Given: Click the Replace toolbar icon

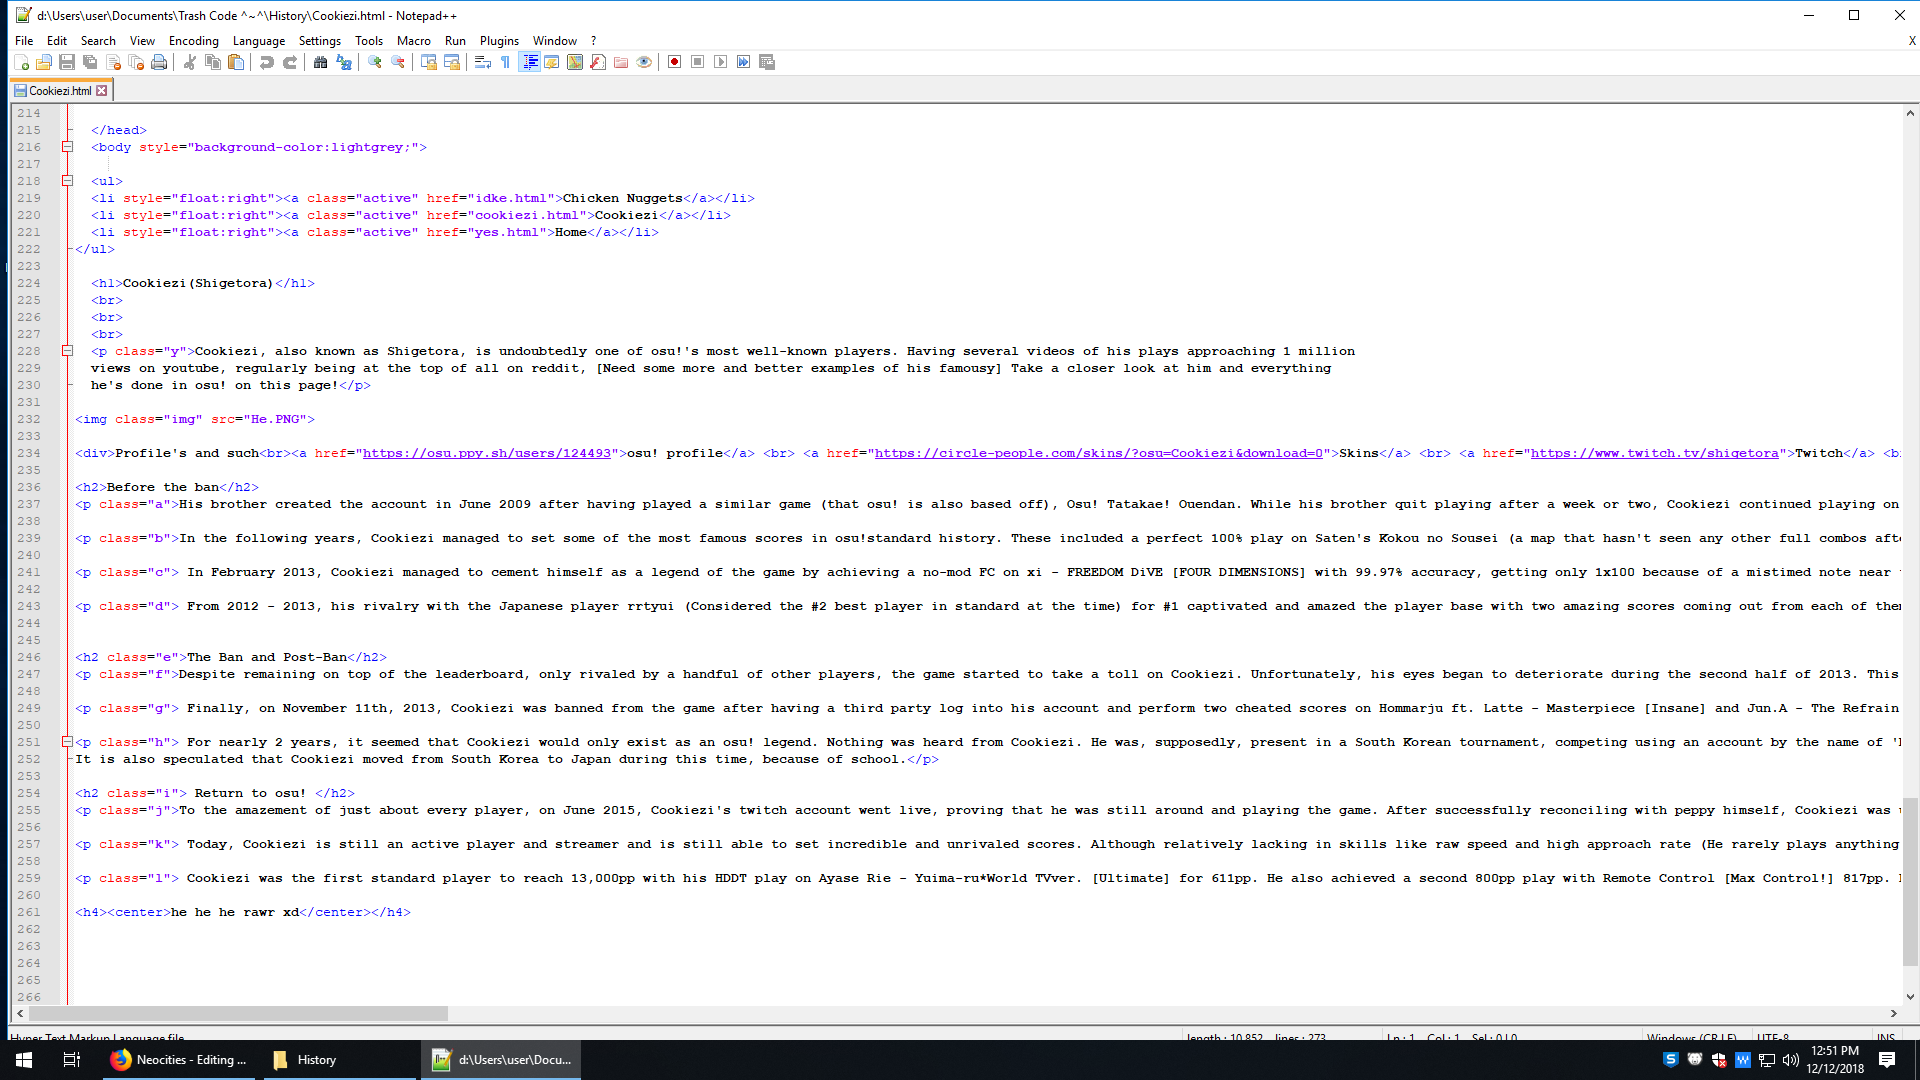Looking at the screenshot, I should click(x=344, y=62).
